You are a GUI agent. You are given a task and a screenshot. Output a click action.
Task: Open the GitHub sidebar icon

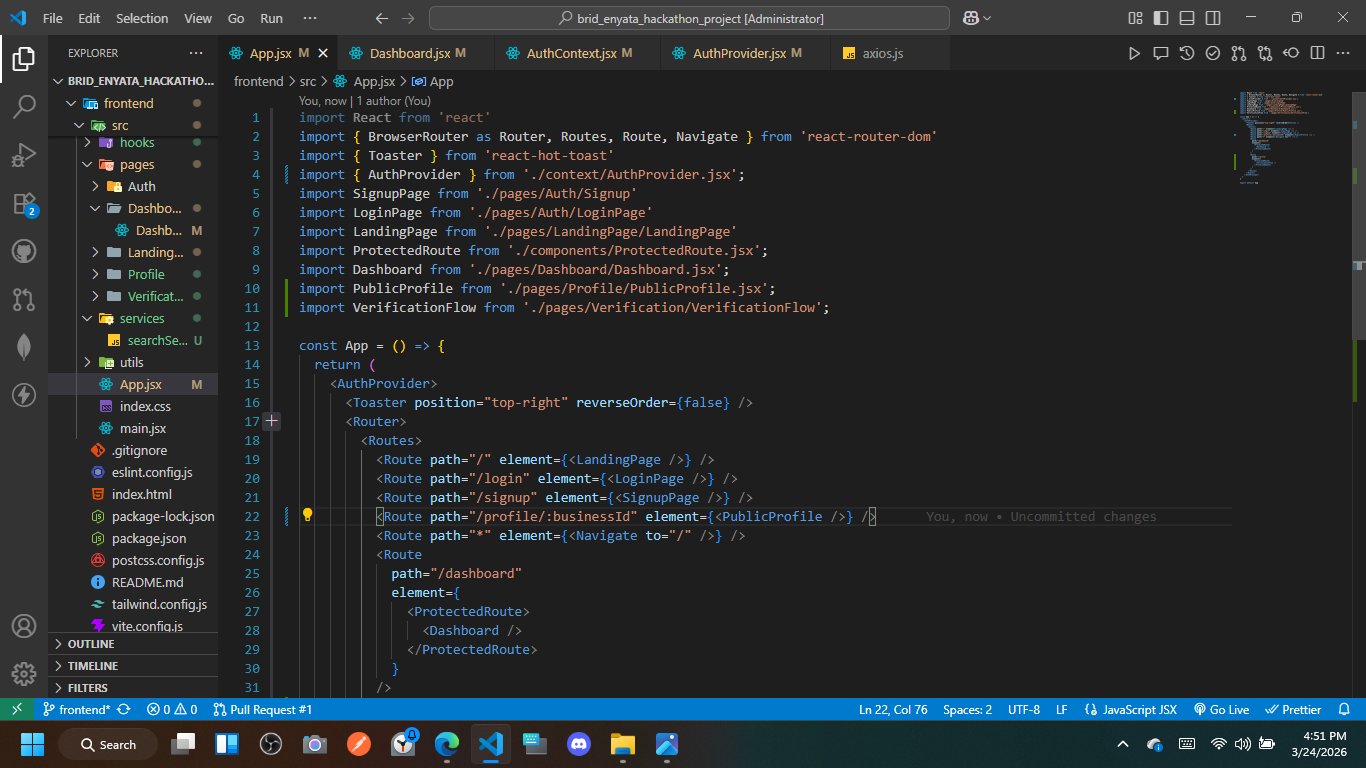[24, 251]
